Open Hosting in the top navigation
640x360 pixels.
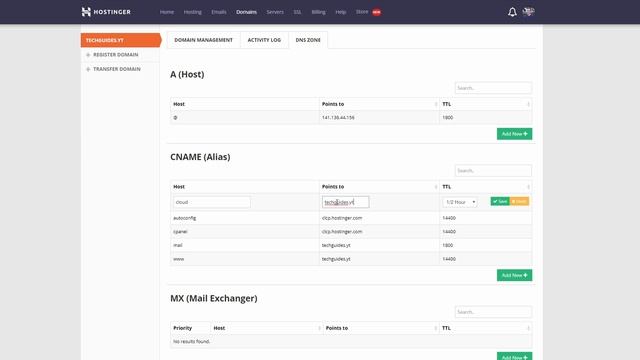[192, 12]
